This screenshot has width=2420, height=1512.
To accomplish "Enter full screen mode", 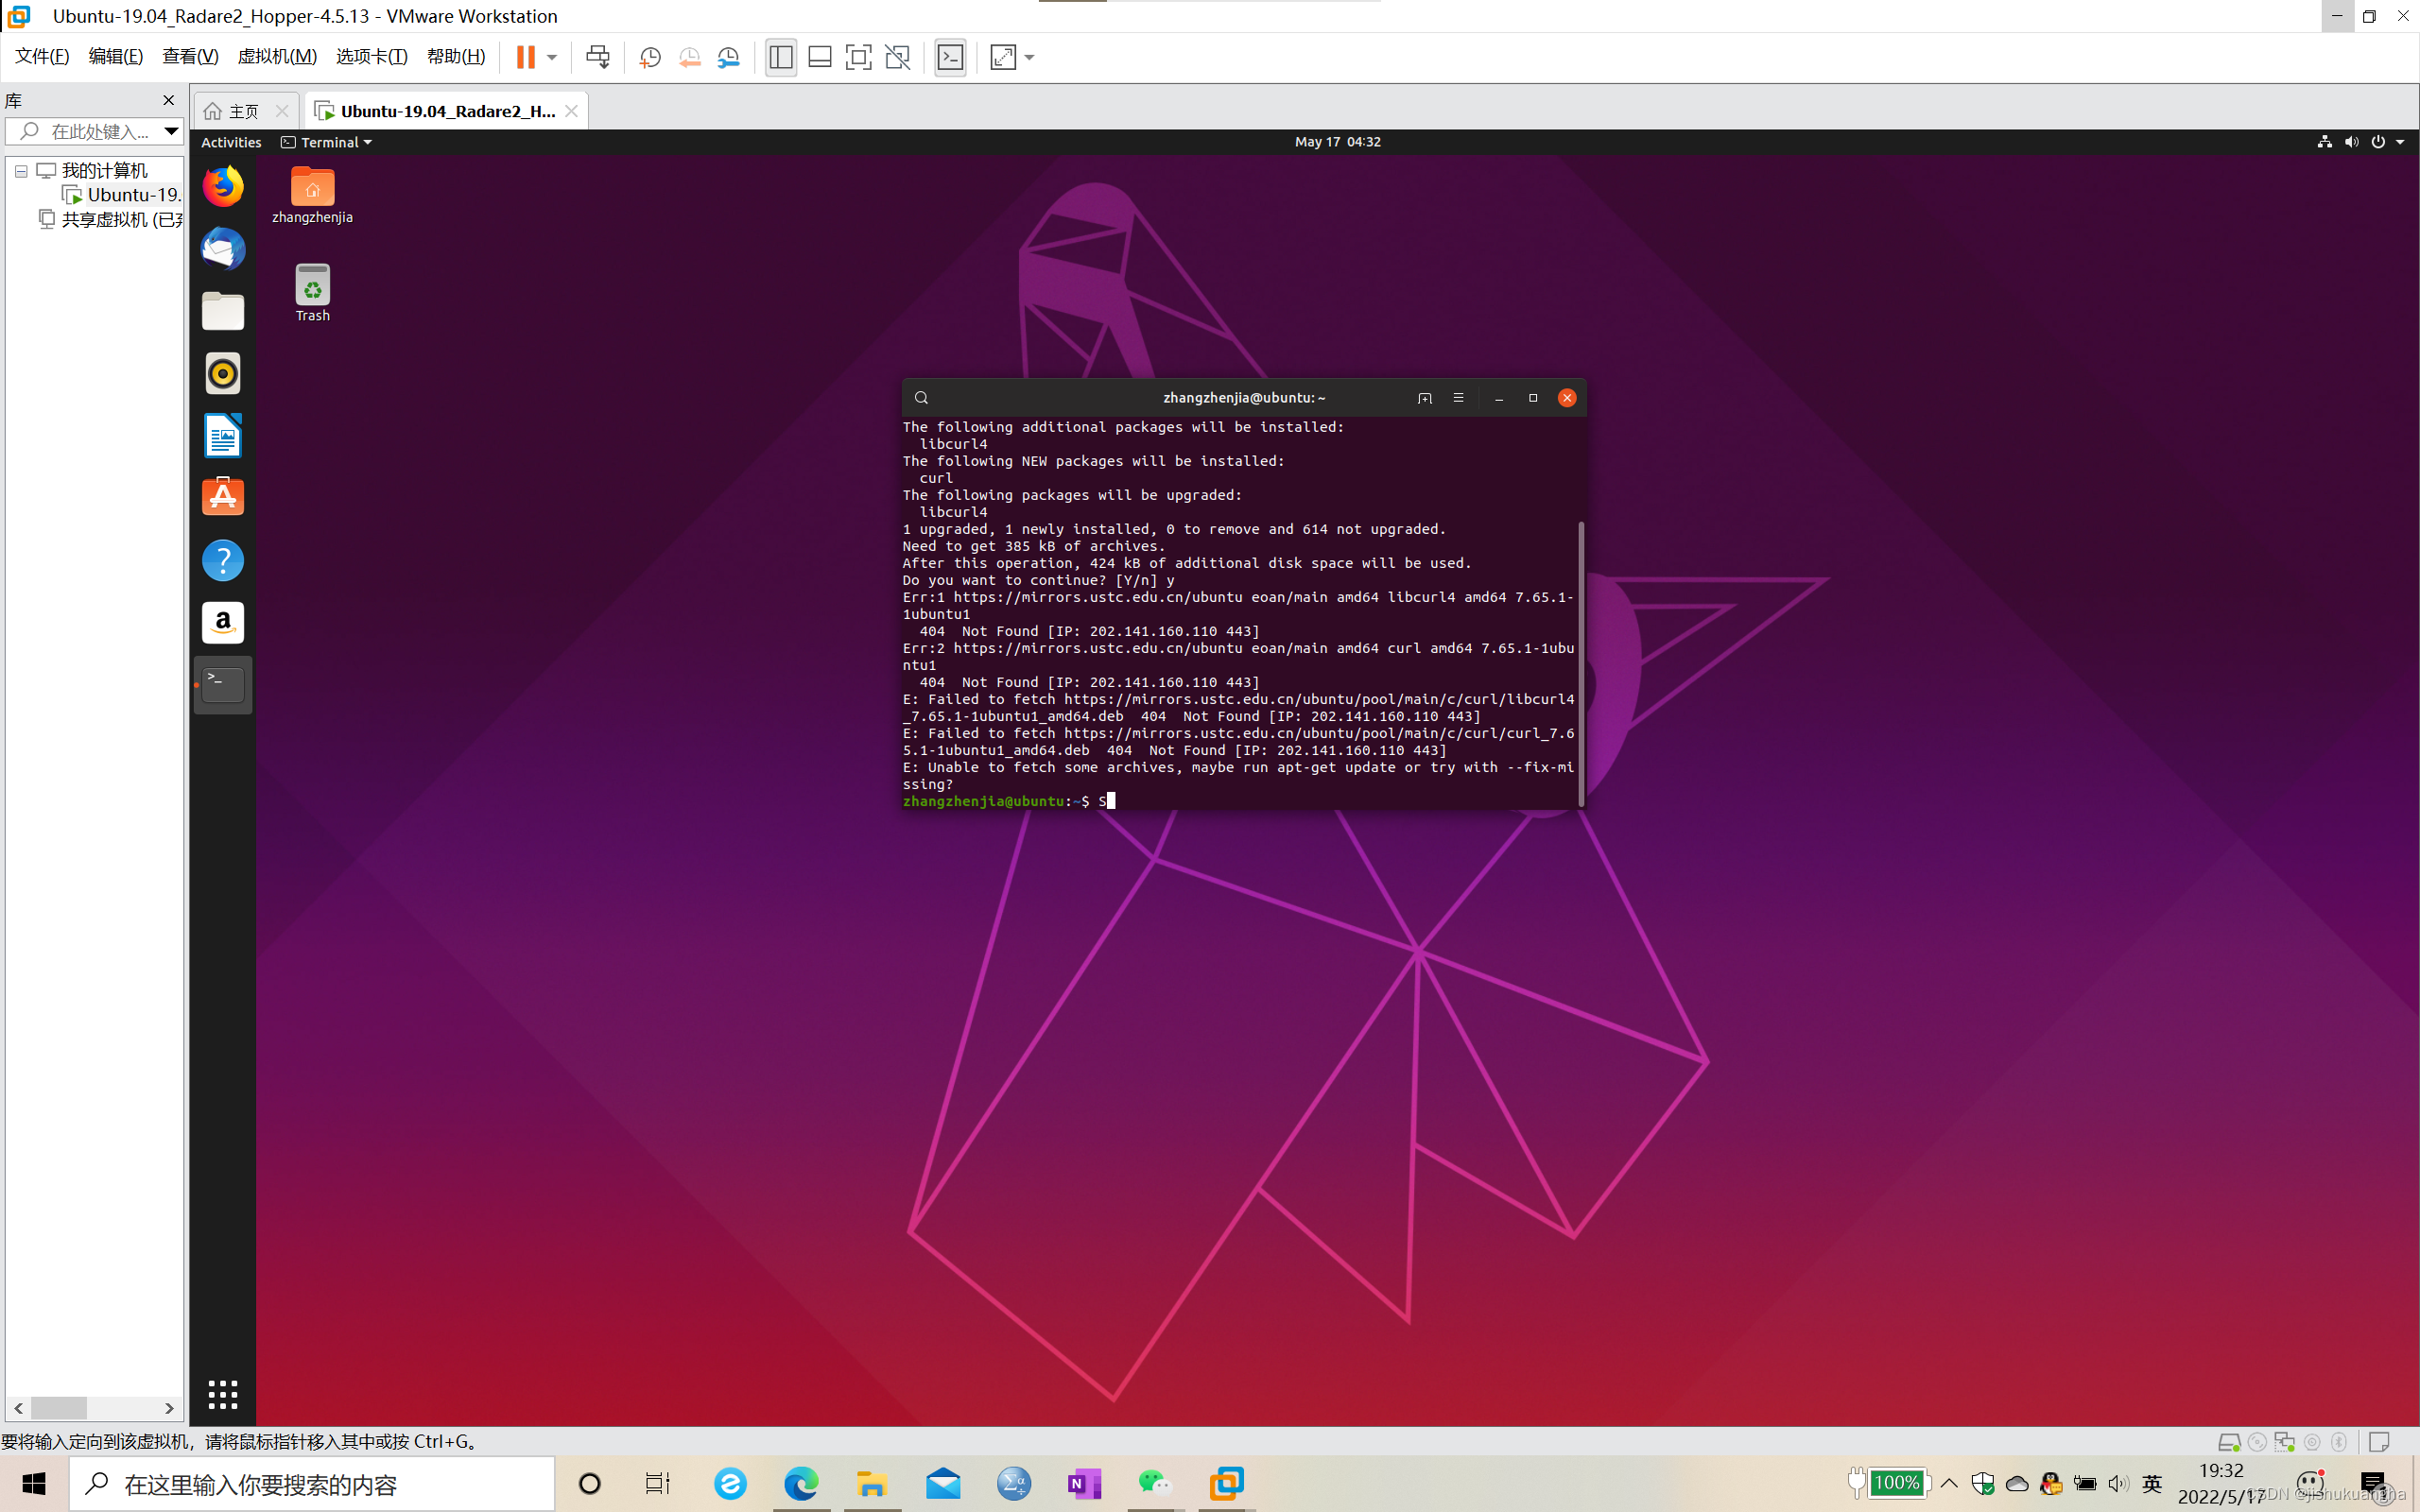I will tap(858, 57).
